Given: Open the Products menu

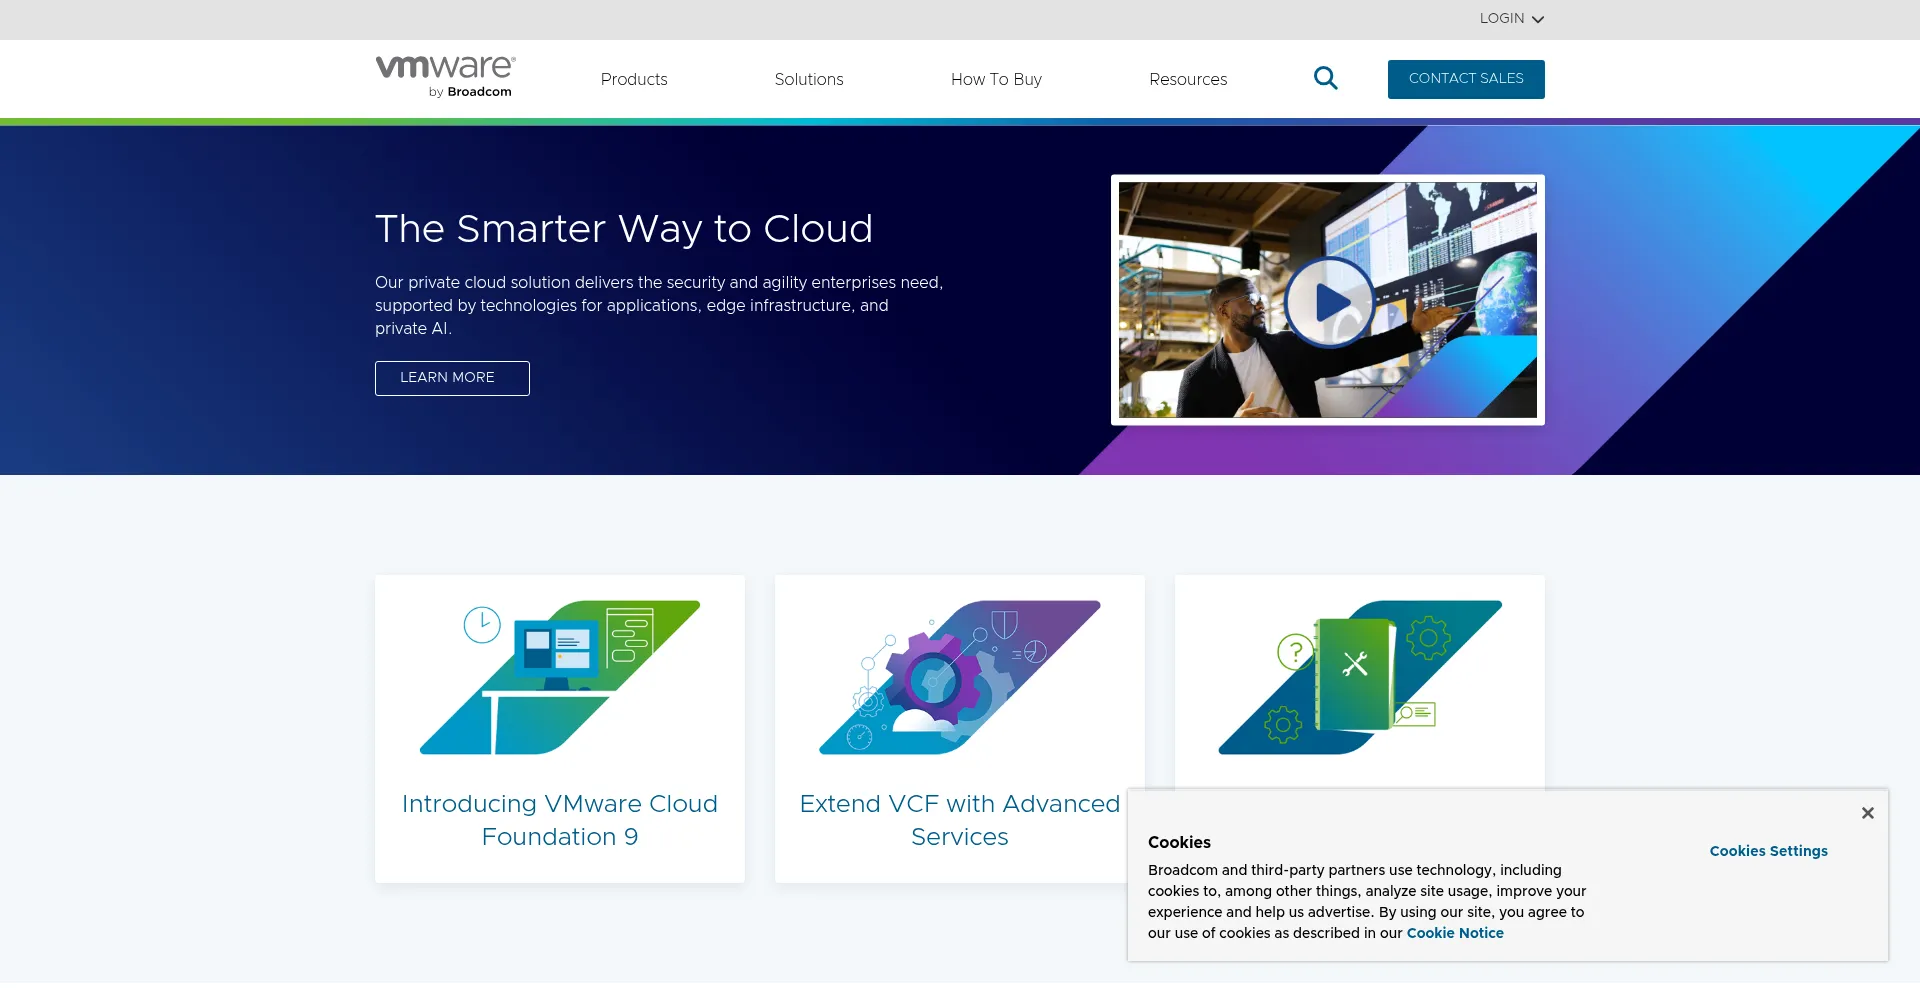Looking at the screenshot, I should click(633, 79).
